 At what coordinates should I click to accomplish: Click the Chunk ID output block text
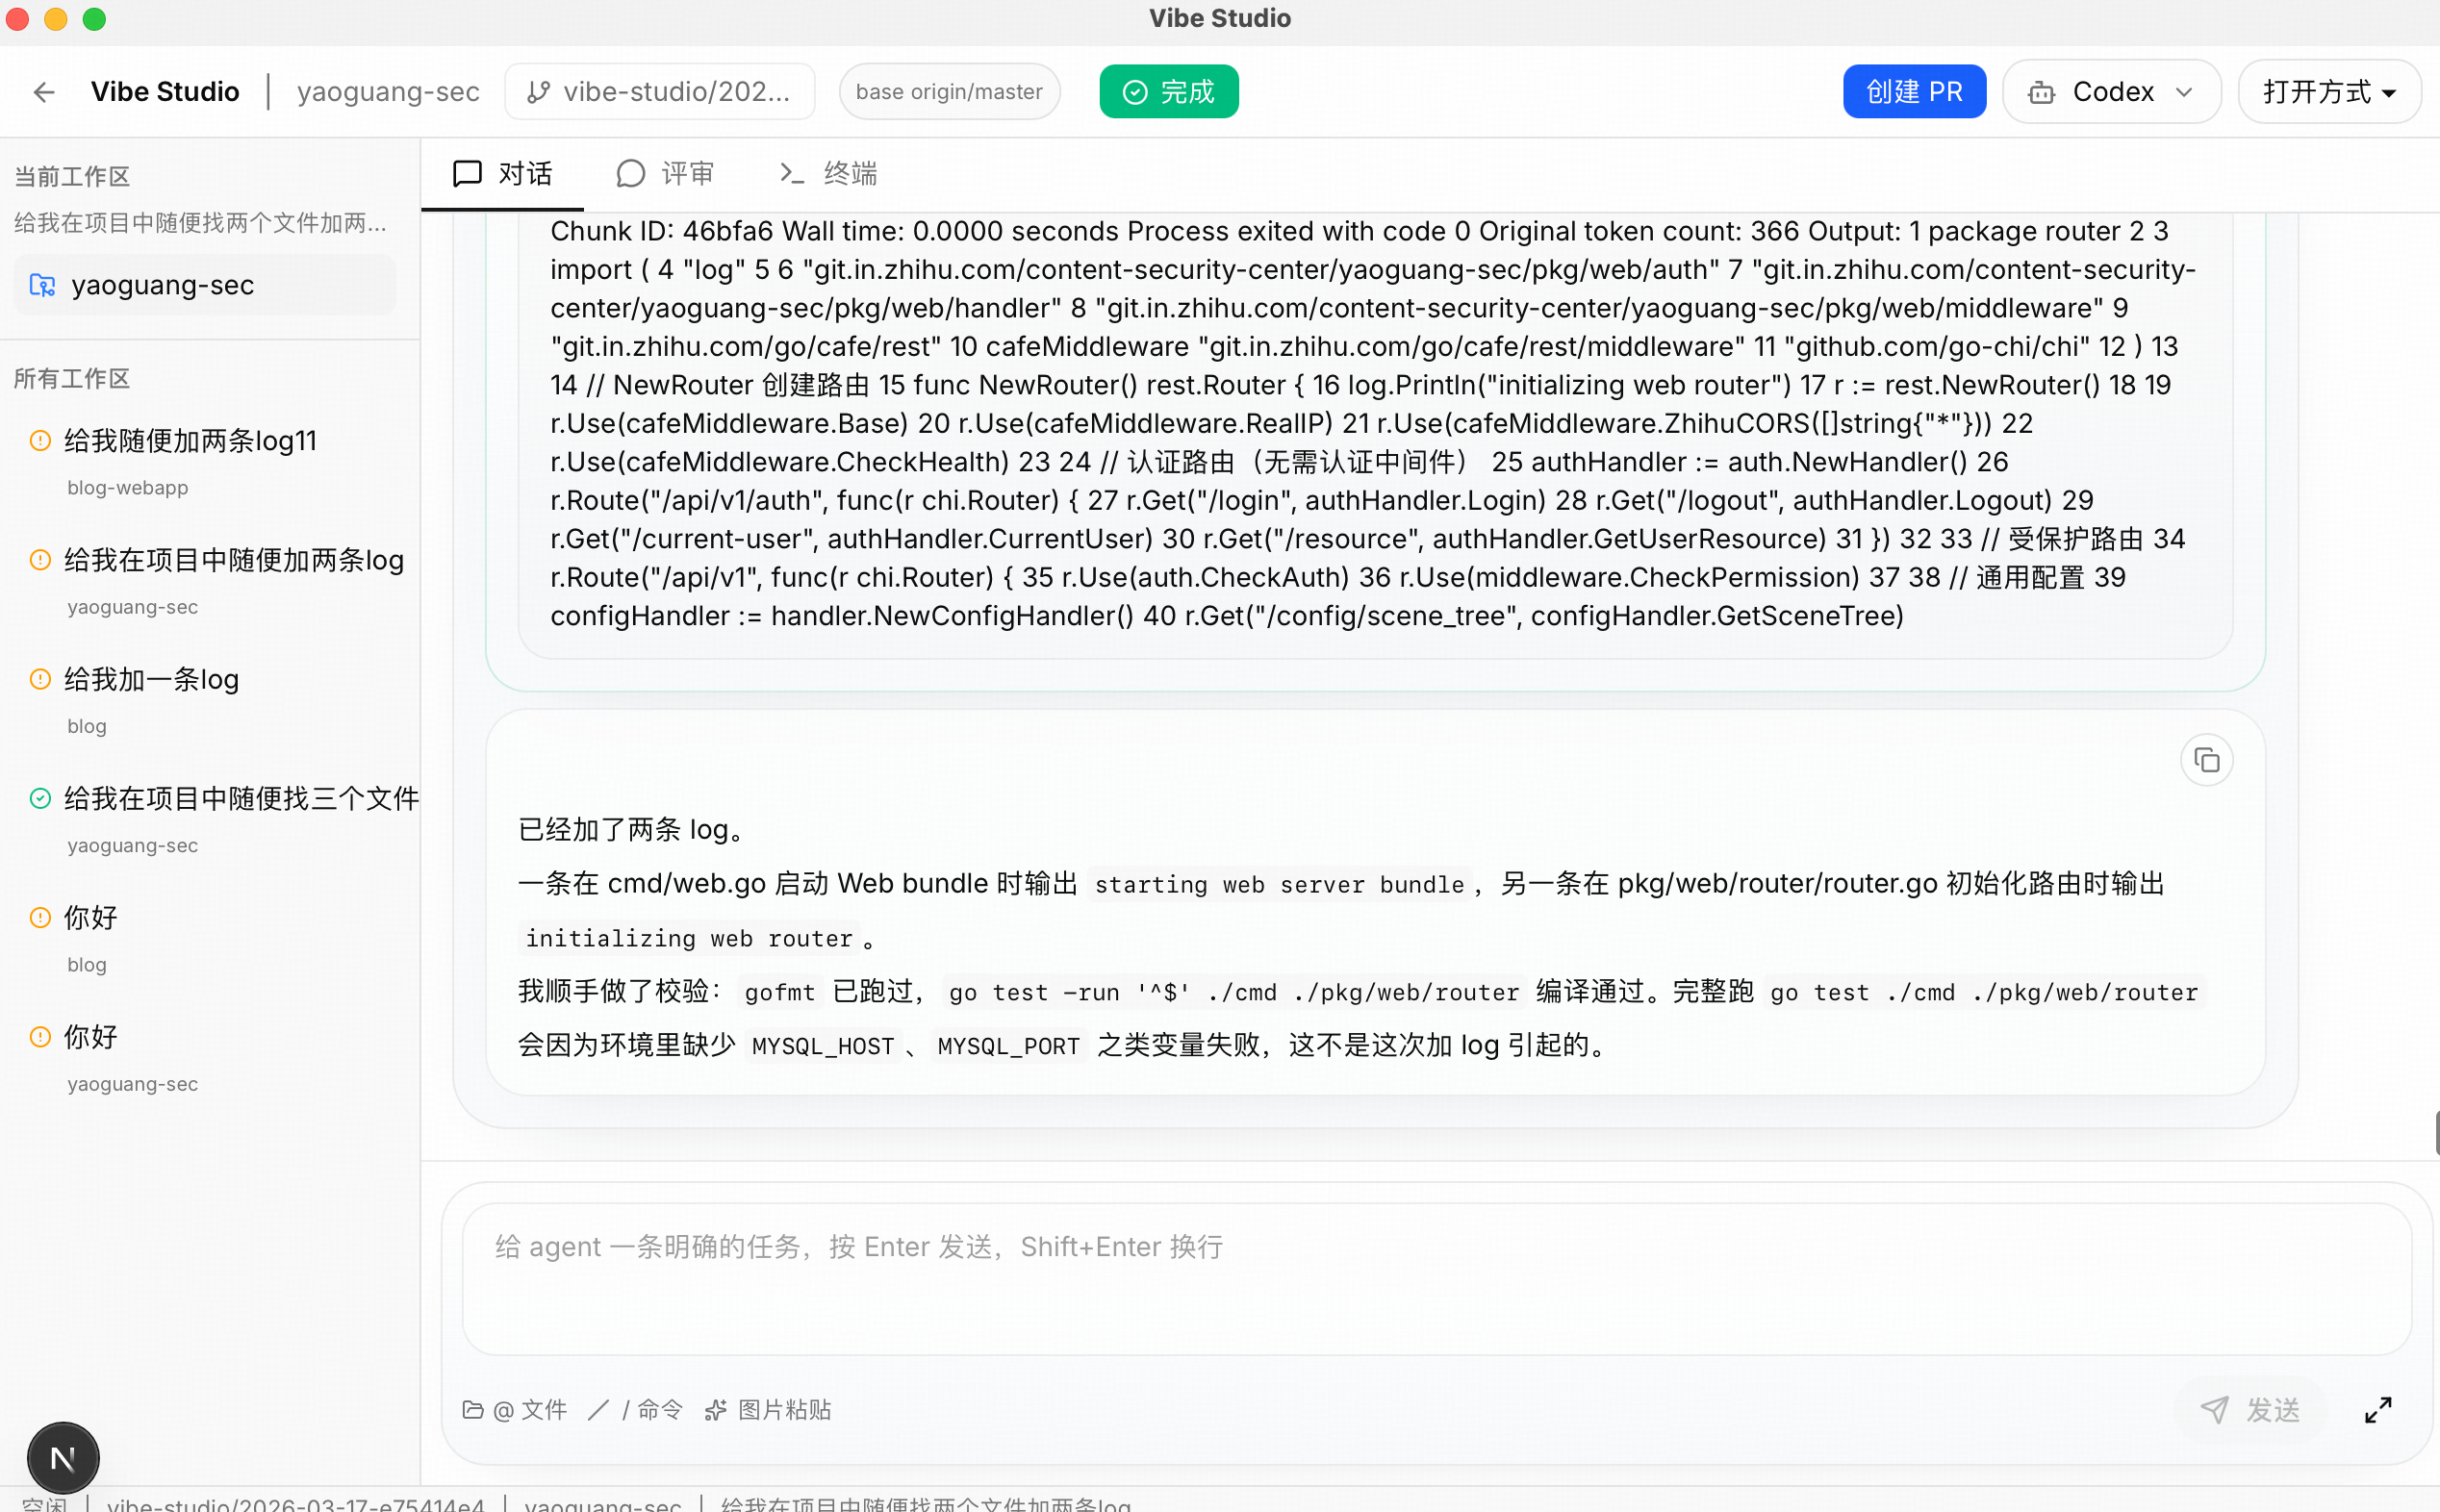click(1375, 424)
